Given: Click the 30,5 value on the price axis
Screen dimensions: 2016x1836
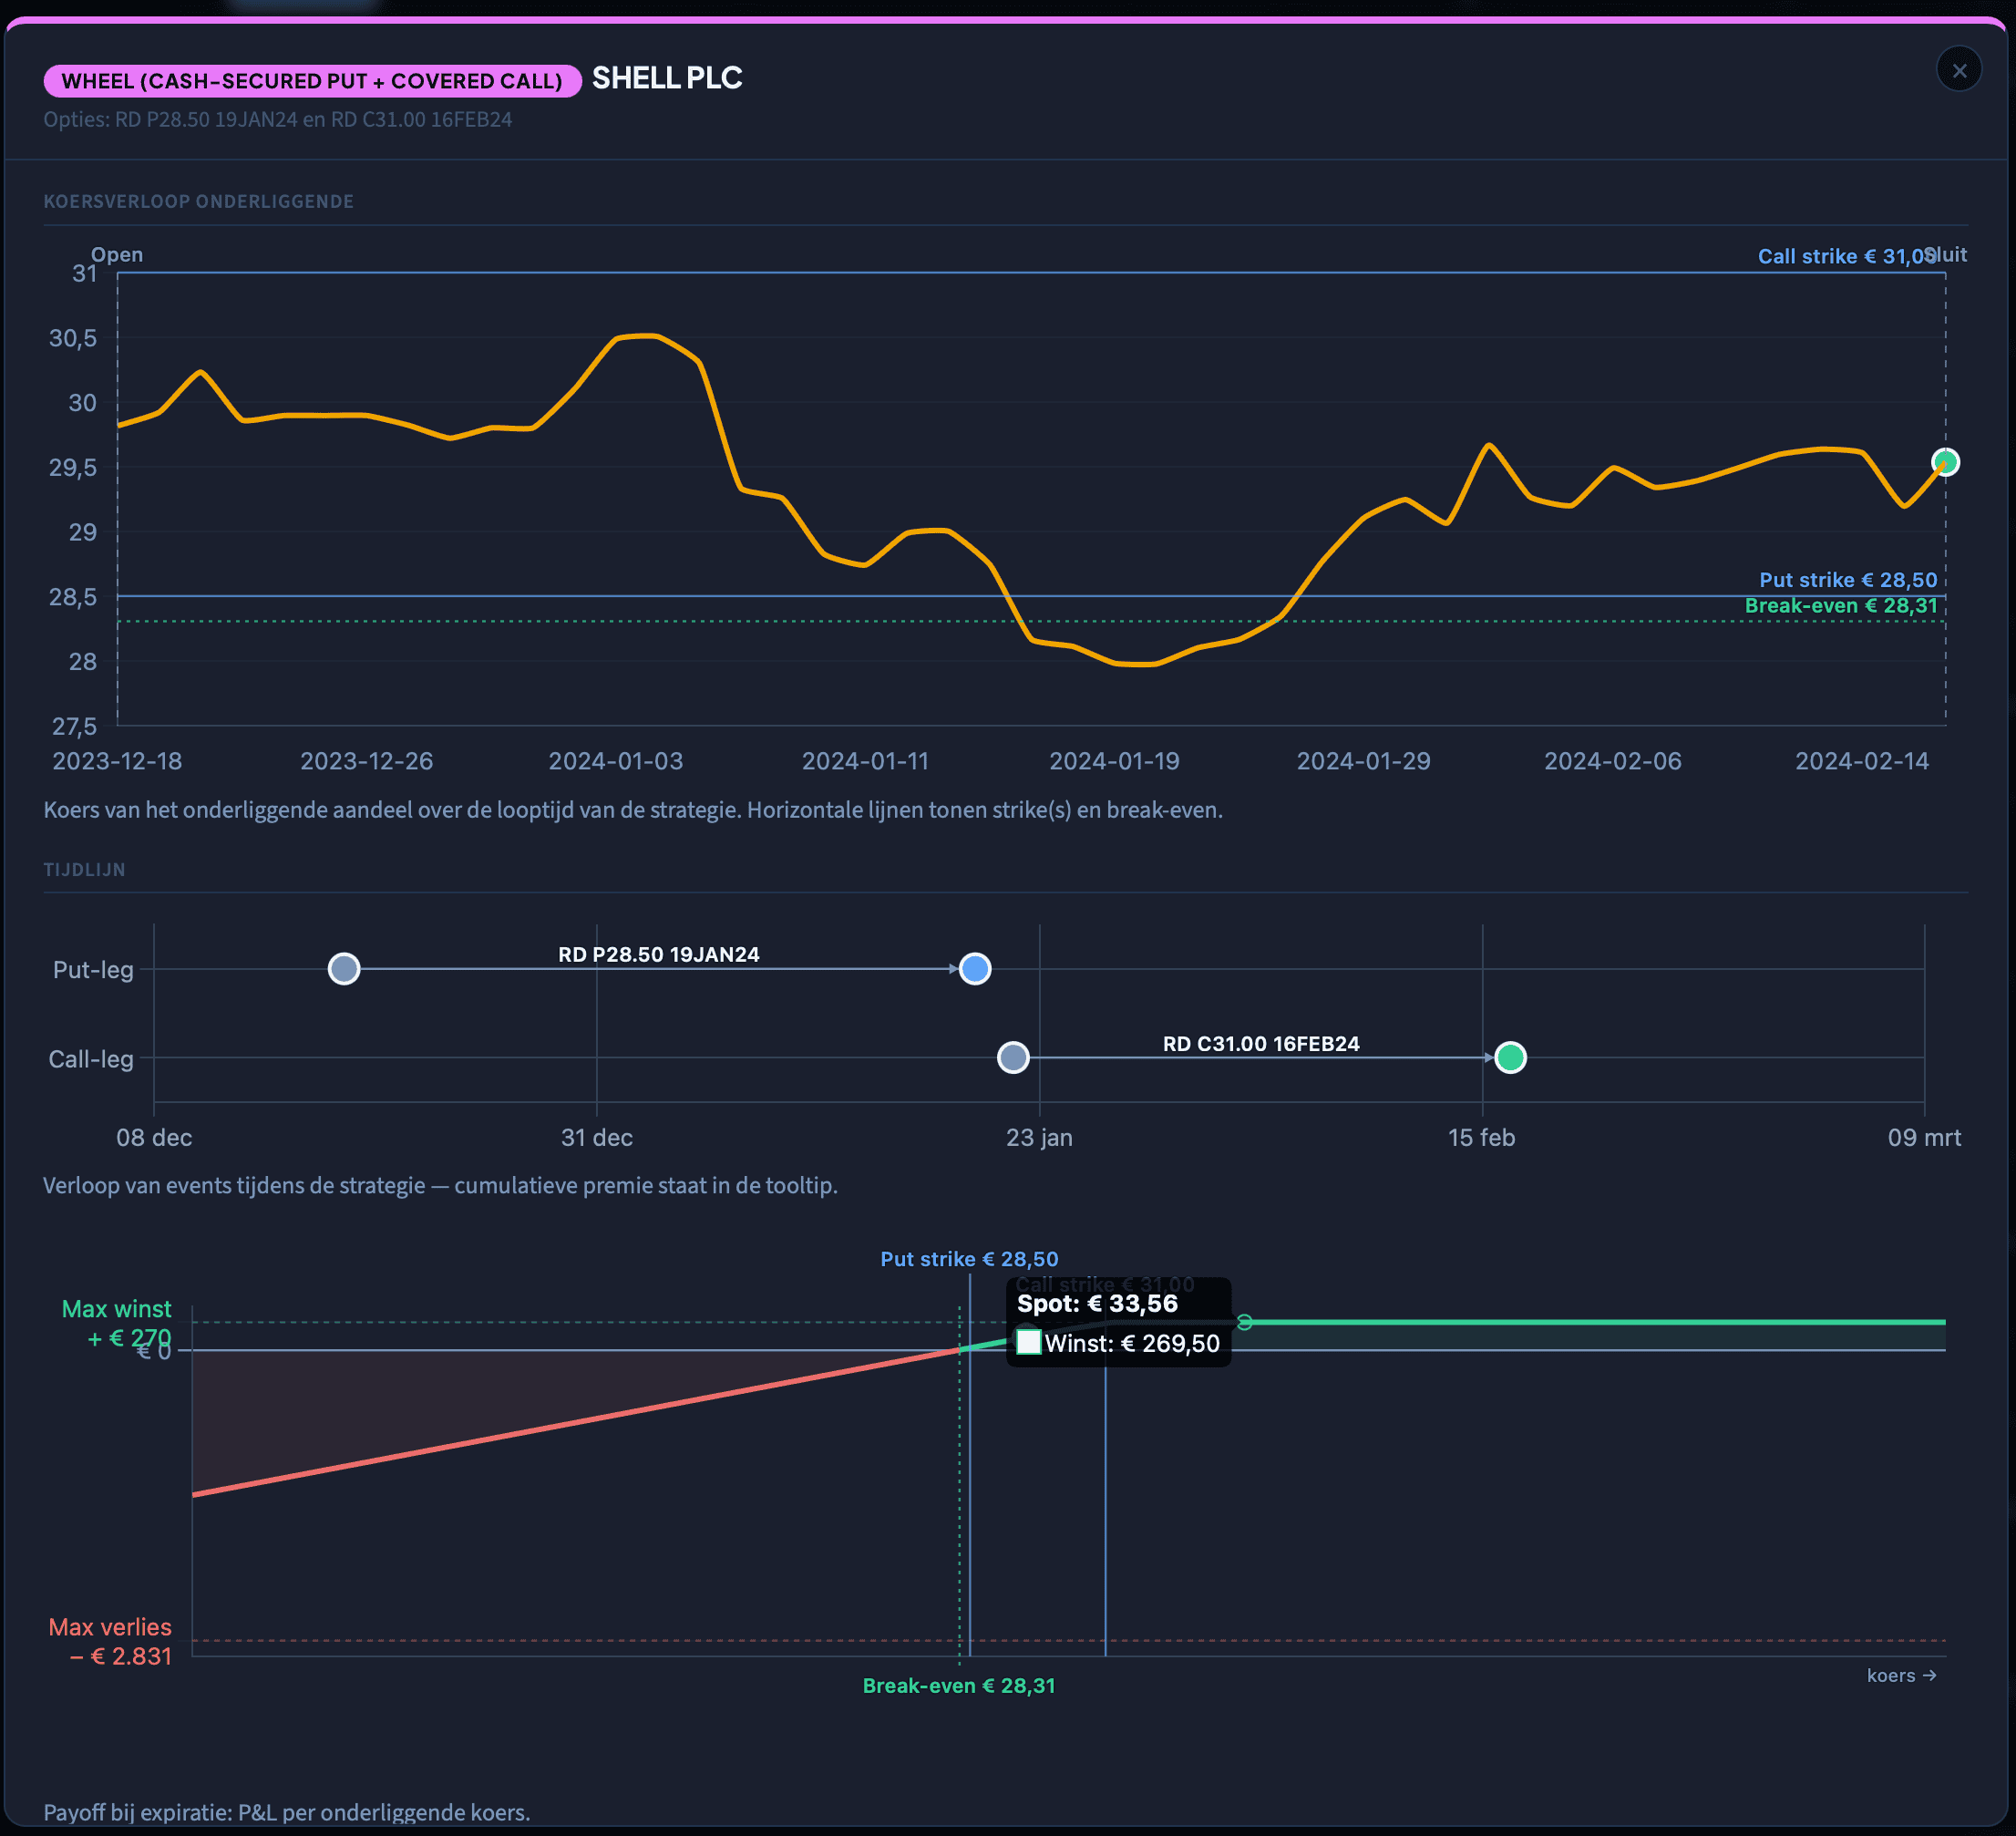Looking at the screenshot, I should (x=73, y=338).
